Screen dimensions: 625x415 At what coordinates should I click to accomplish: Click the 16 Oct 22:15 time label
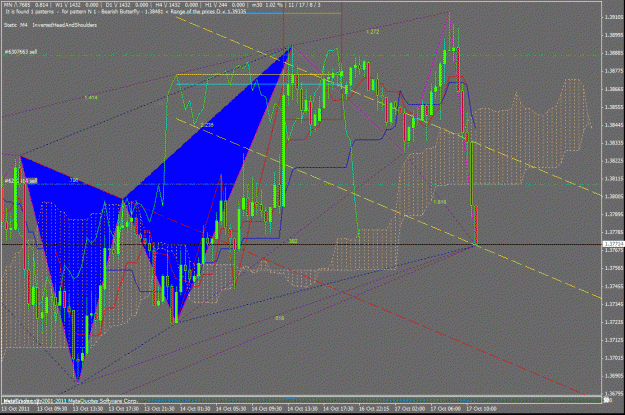coord(374,409)
